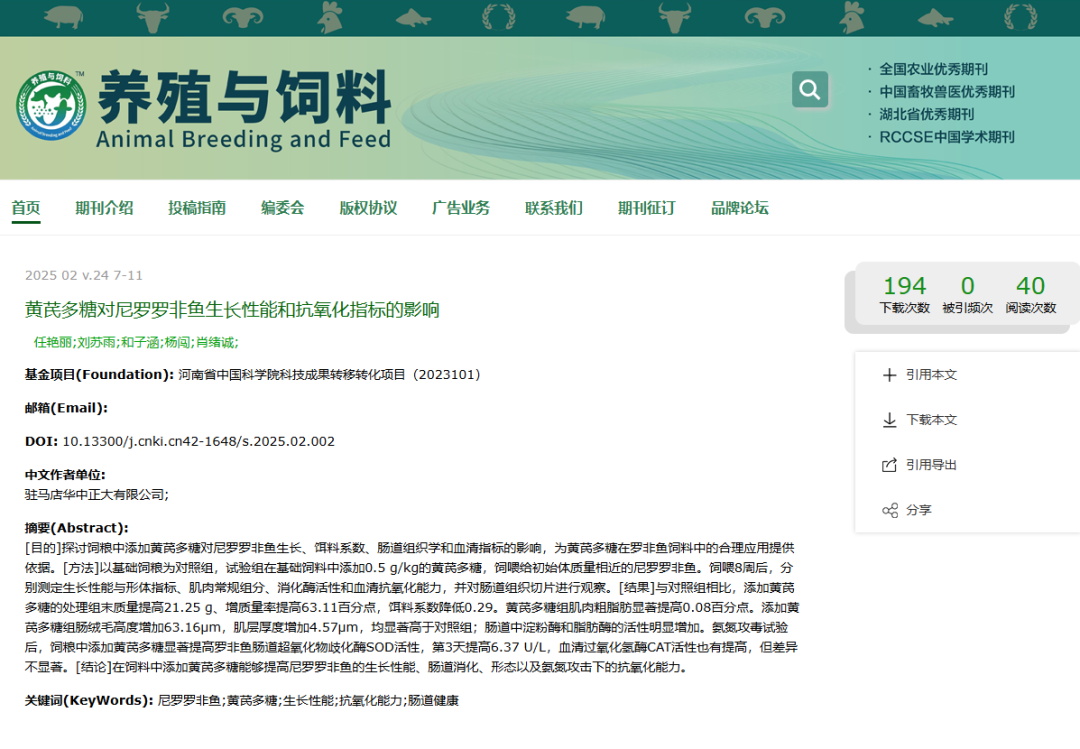Screen dimensions: 1080x749
Task: Click the round journal logo emblem
Action: (x=52, y=105)
